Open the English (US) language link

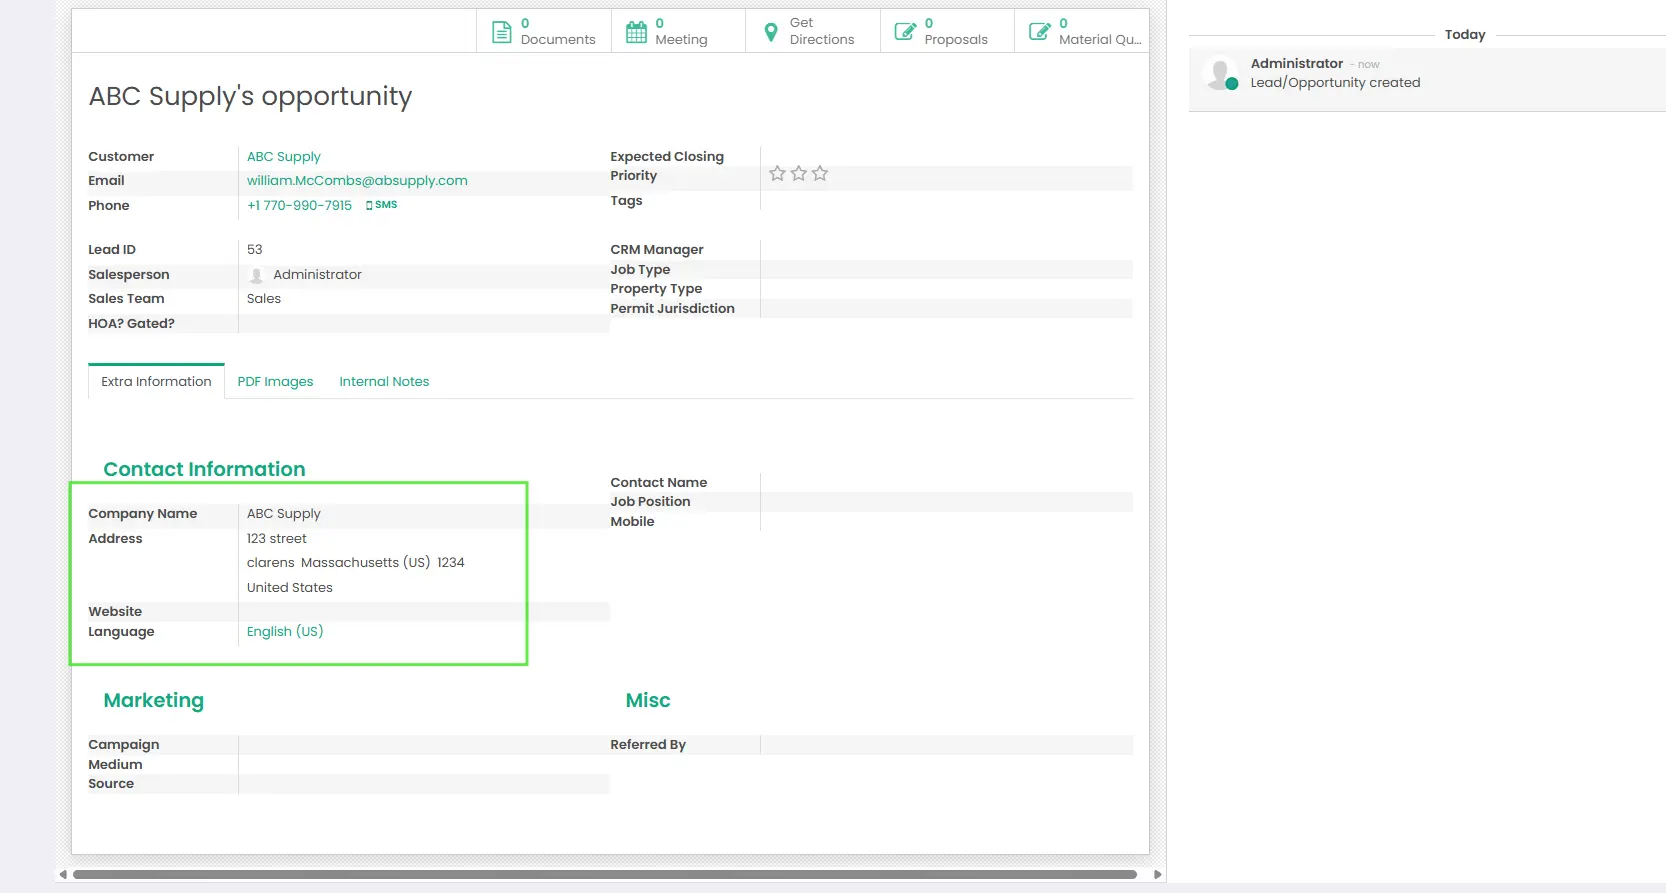[x=285, y=632]
